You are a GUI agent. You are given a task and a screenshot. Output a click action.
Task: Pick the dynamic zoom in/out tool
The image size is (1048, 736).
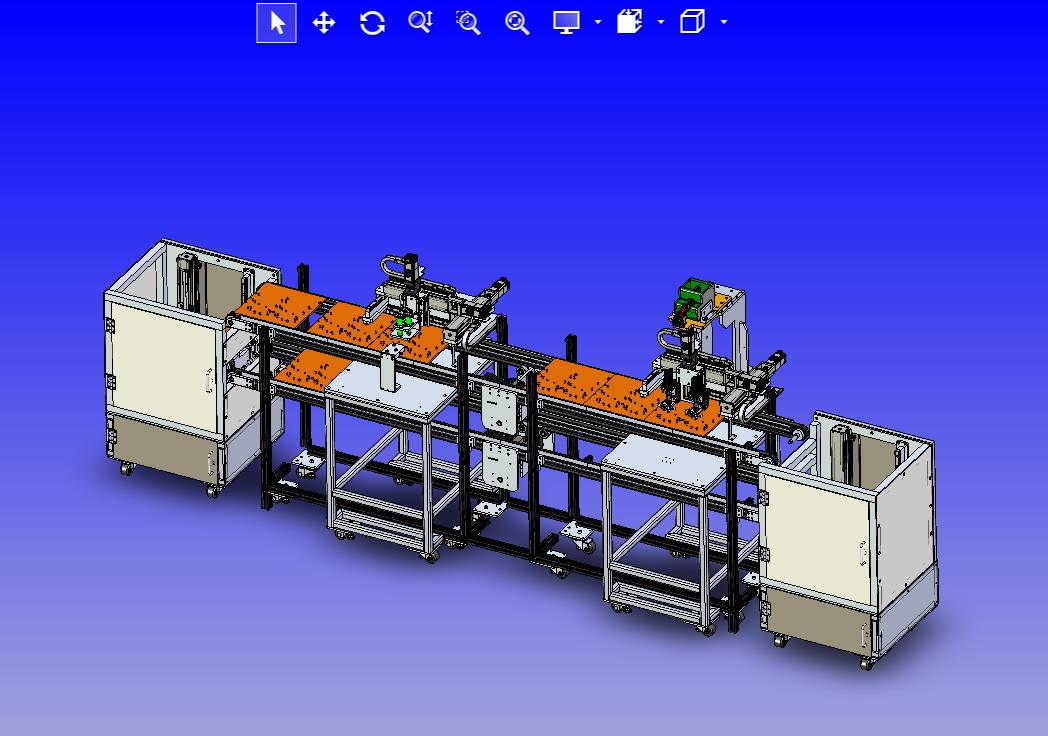point(421,22)
